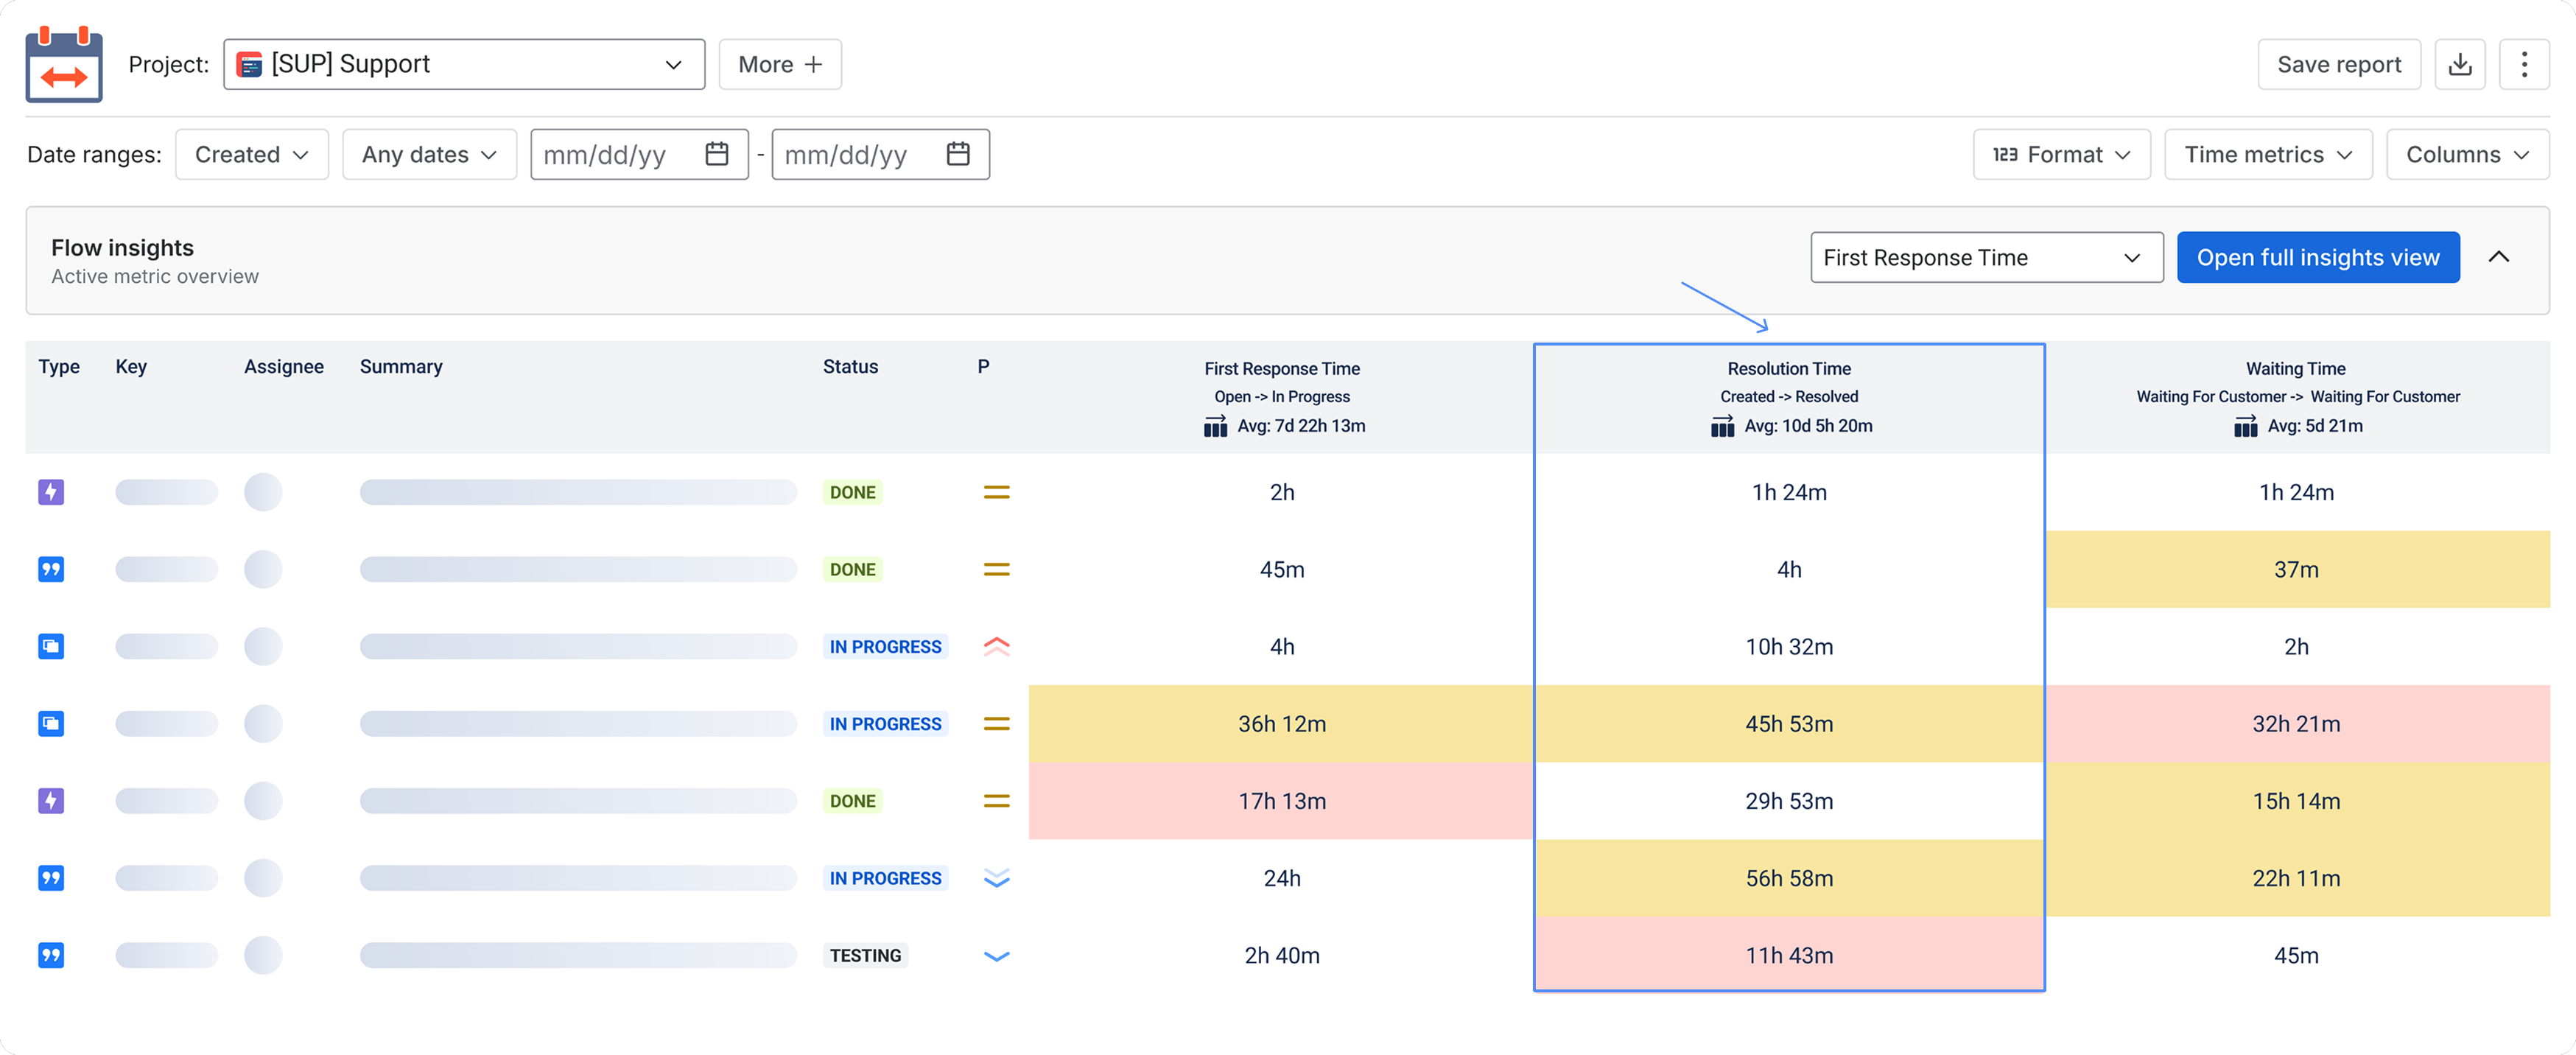This screenshot has height=1055, width=2576.
Task: Click Open full insights view
Action: pos(2317,257)
